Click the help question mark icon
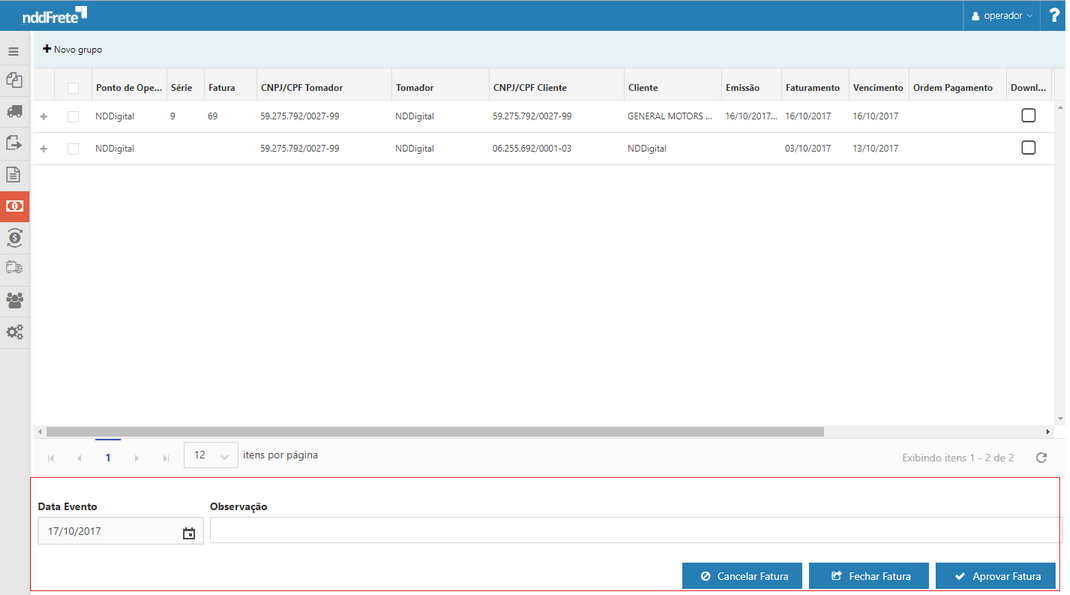The width and height of the screenshot is (1070, 595). coord(1054,16)
